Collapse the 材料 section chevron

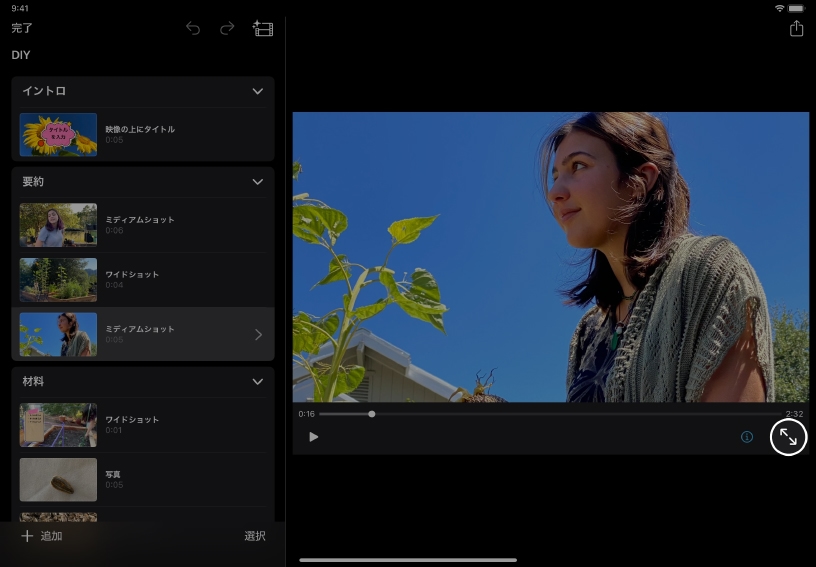tap(257, 381)
